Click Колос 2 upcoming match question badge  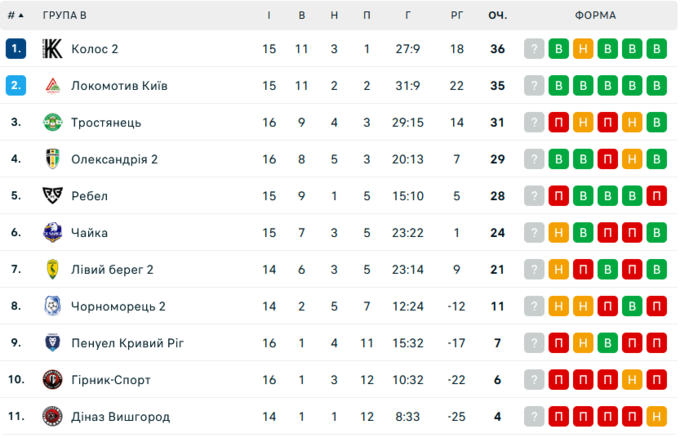(536, 49)
